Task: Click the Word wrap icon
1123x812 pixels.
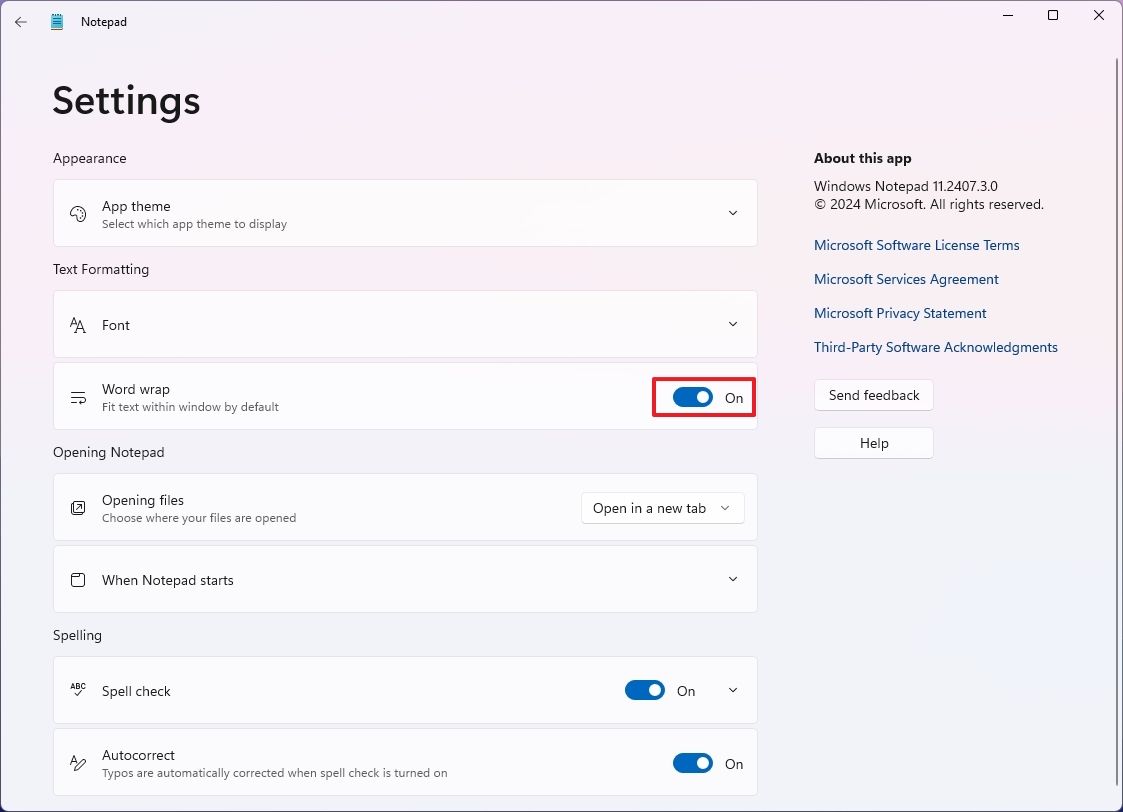Action: click(x=78, y=397)
